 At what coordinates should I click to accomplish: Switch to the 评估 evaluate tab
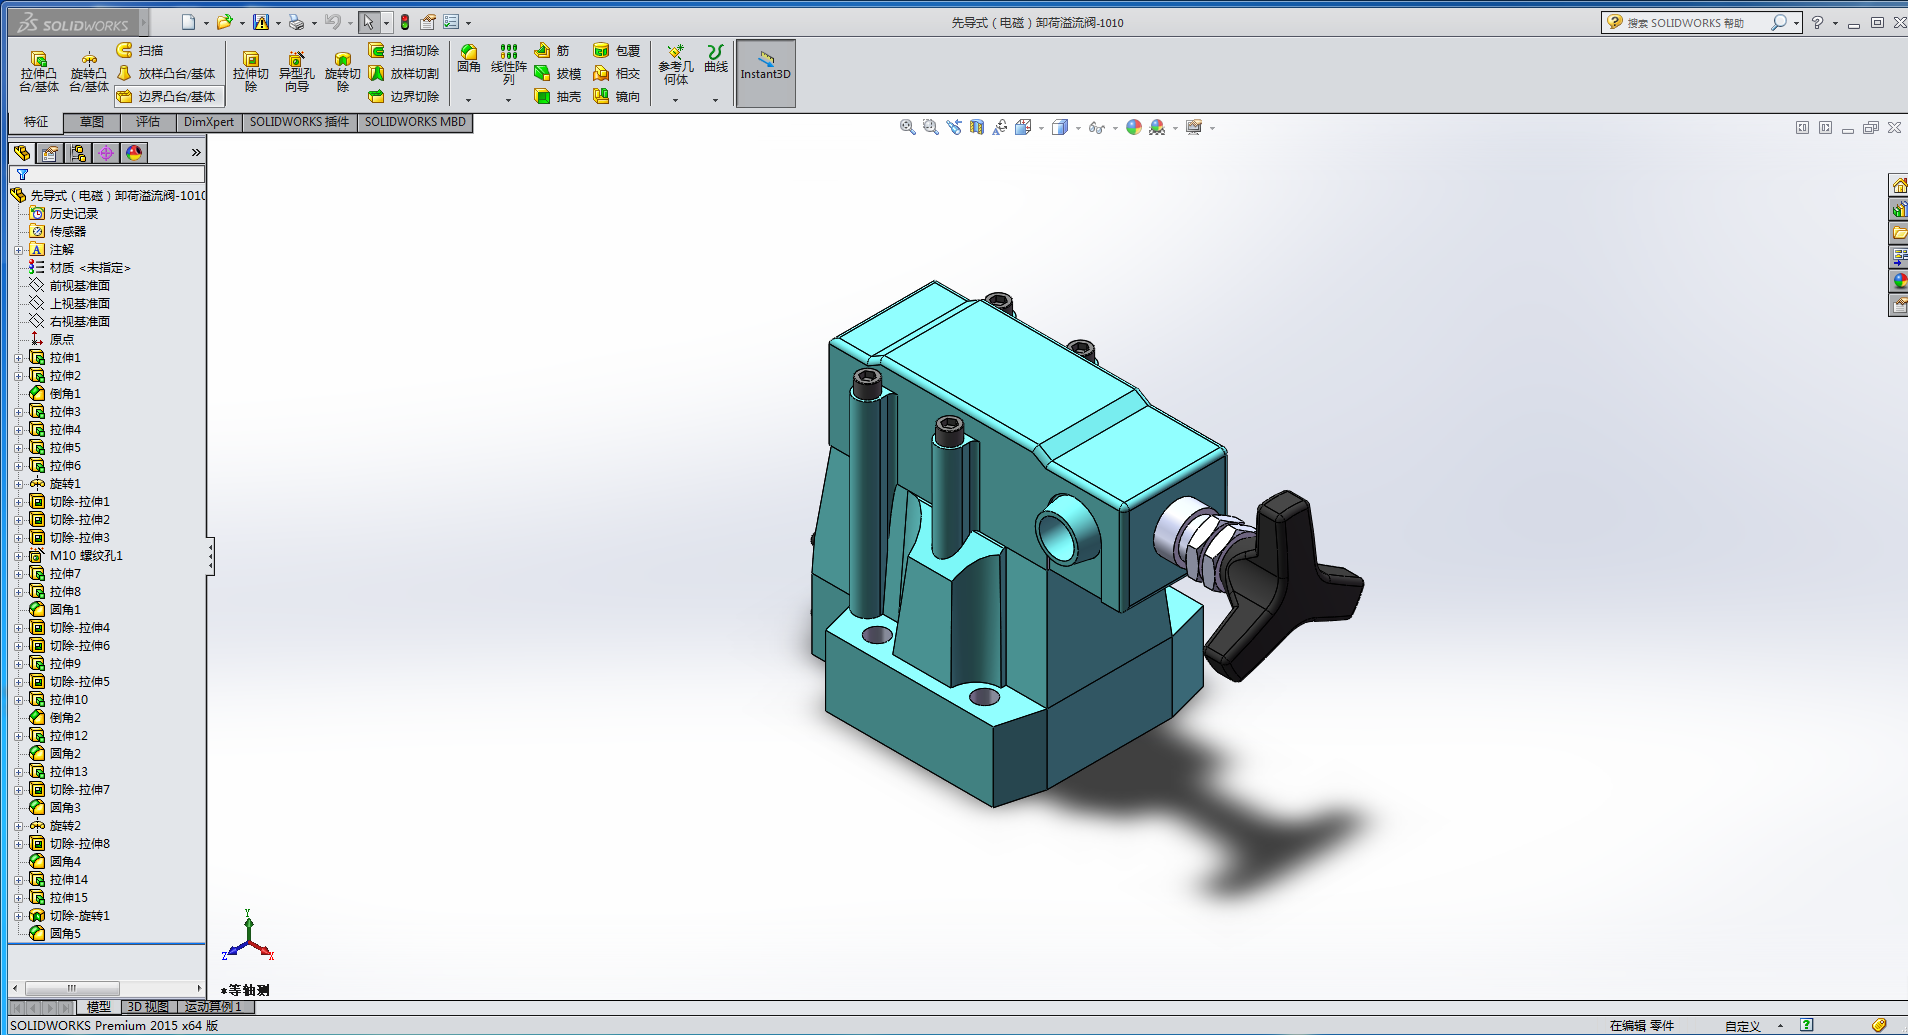tap(148, 122)
